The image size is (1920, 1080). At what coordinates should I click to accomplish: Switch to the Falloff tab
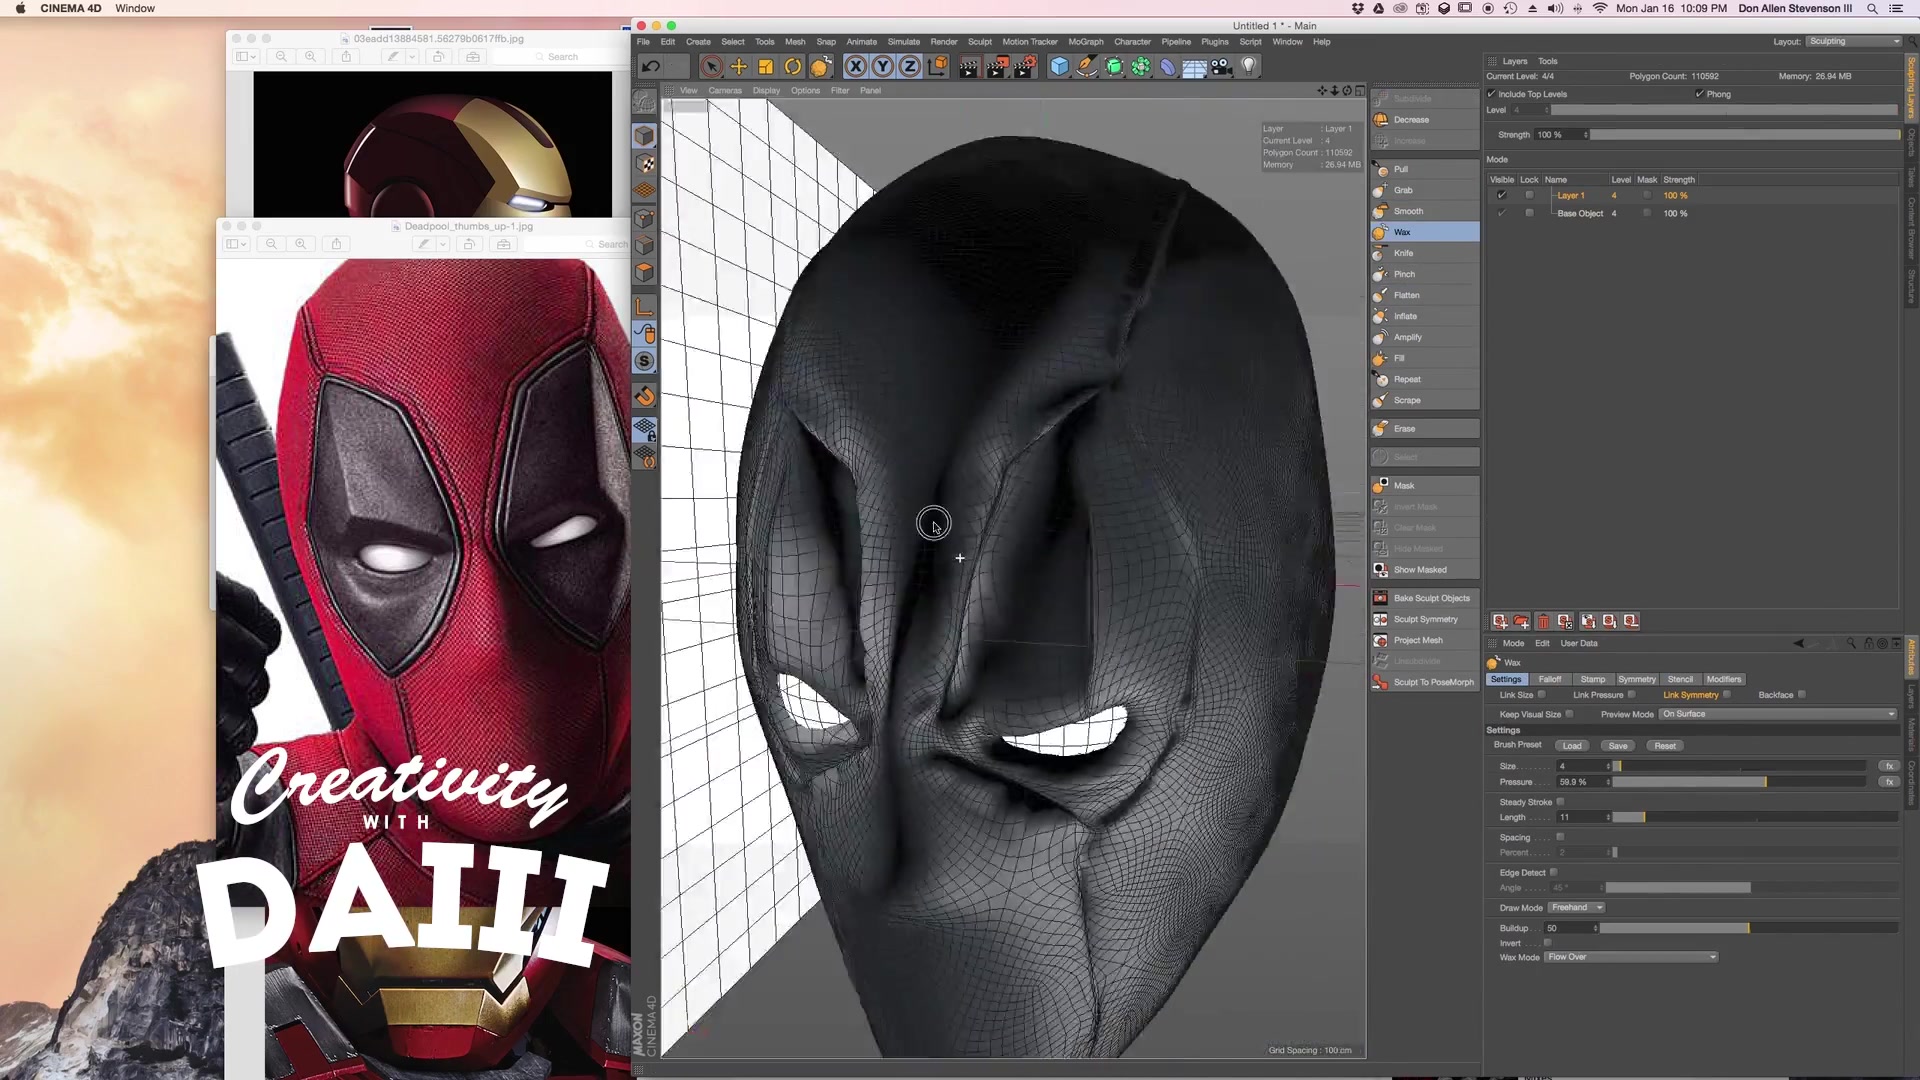click(1549, 679)
